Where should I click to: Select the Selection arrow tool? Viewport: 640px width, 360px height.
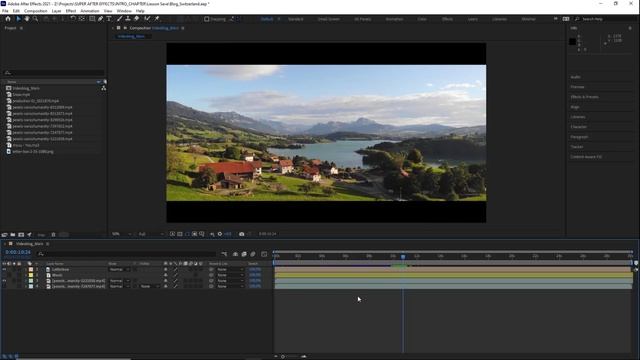click(18, 19)
